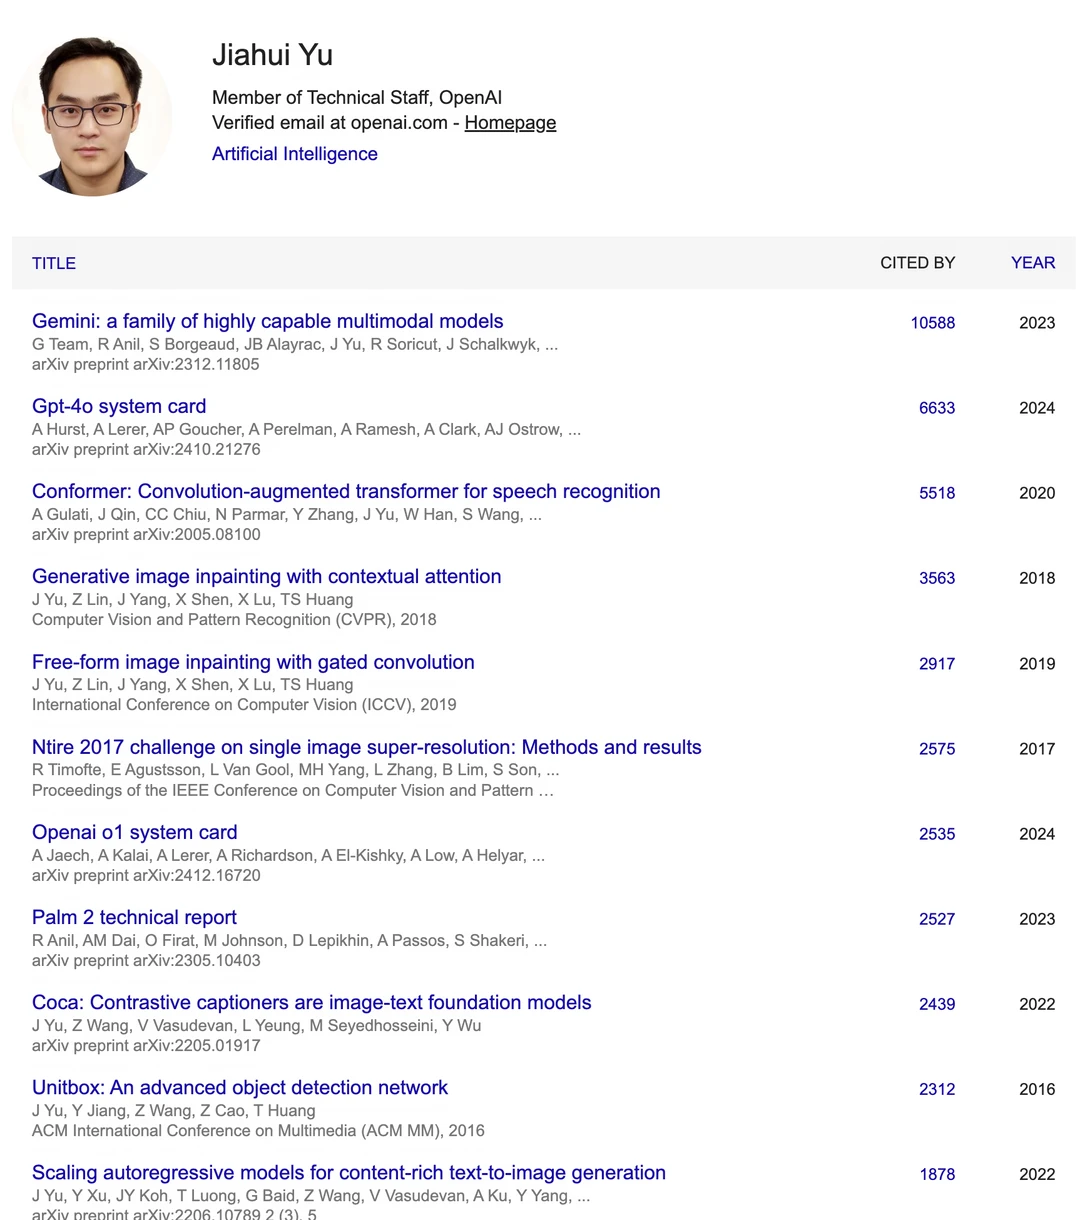Open the Openai o1 system card paper
The height and width of the screenshot is (1220, 1080).
point(134,832)
